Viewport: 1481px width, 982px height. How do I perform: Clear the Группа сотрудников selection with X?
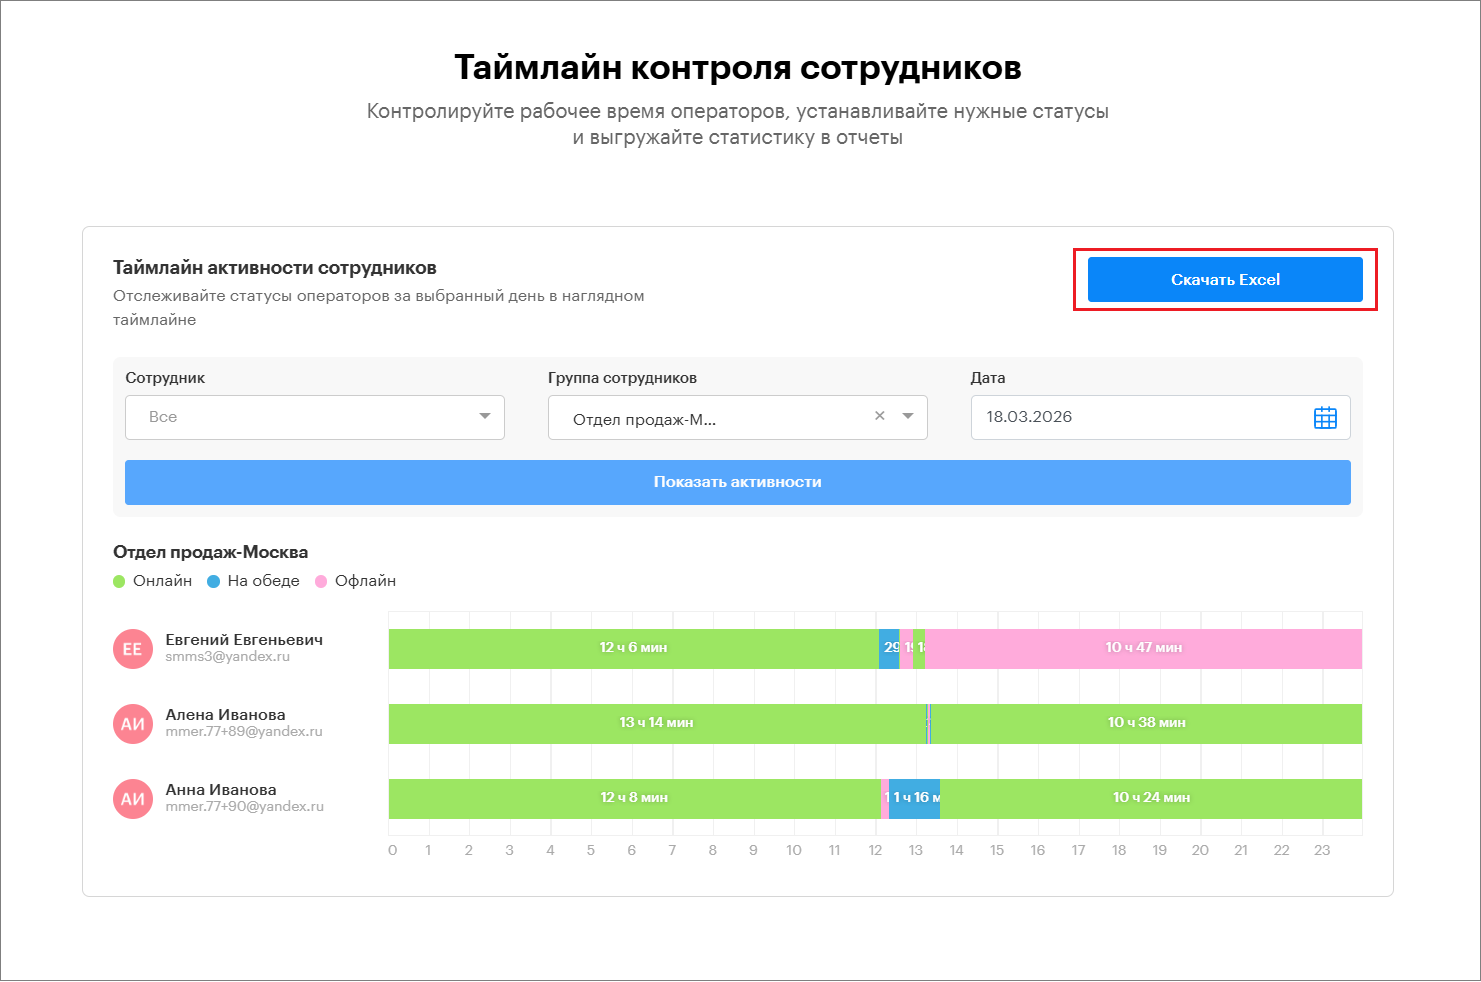[x=880, y=417]
